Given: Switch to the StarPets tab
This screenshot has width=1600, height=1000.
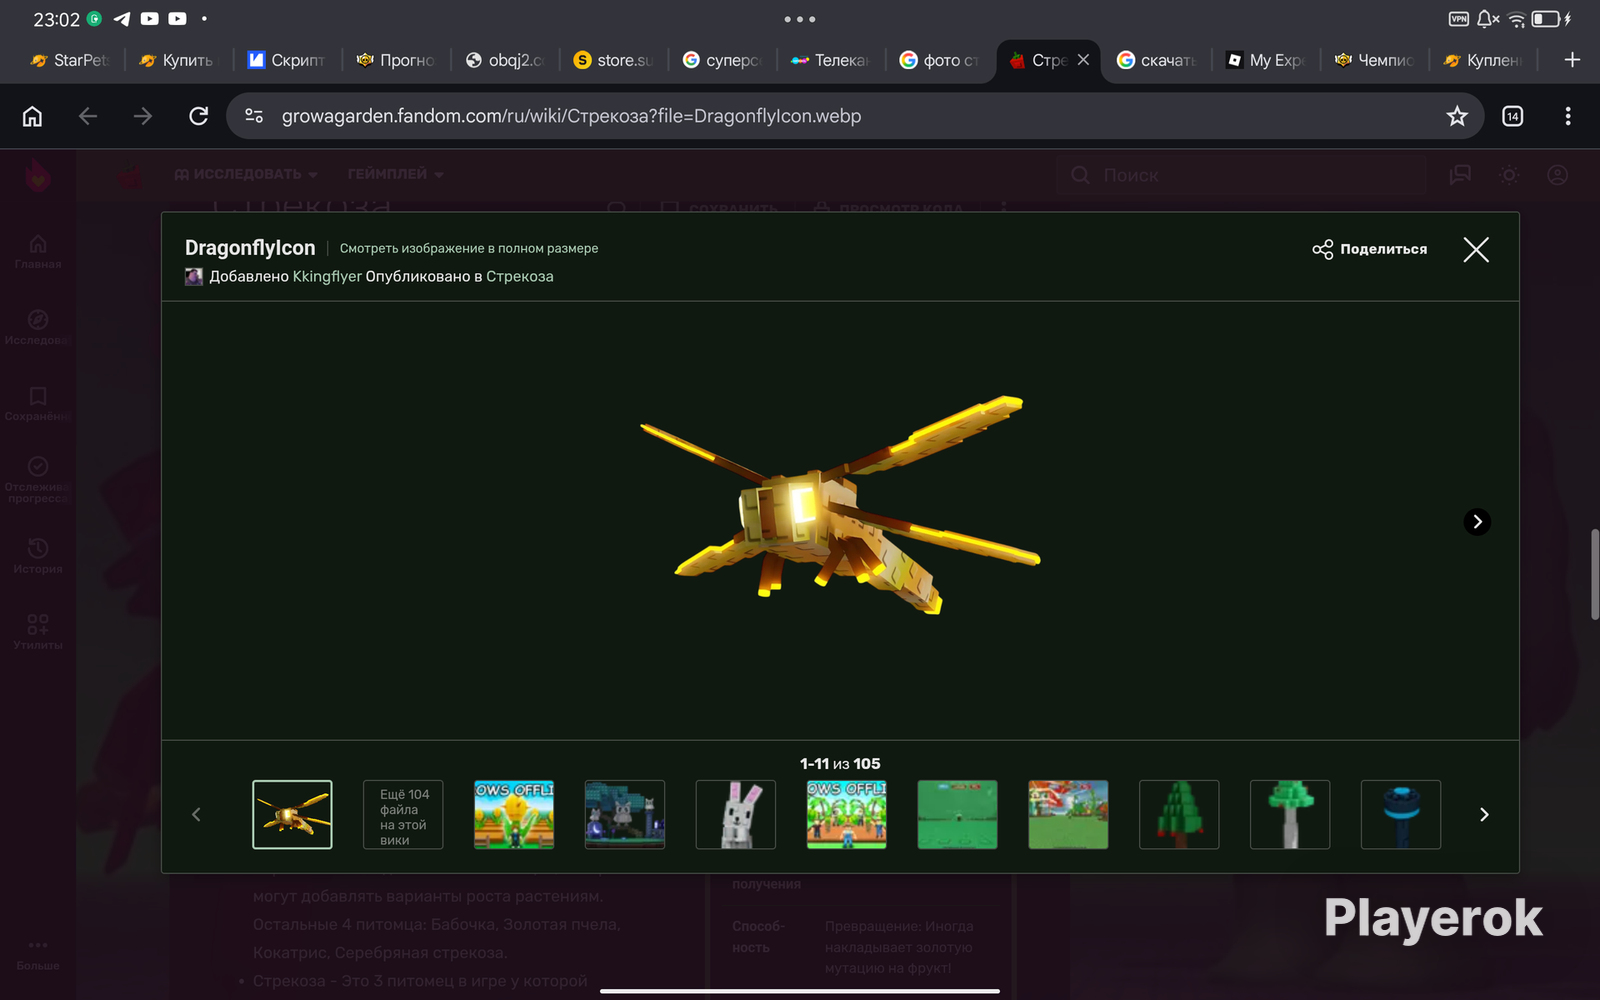Looking at the screenshot, I should pos(70,60).
